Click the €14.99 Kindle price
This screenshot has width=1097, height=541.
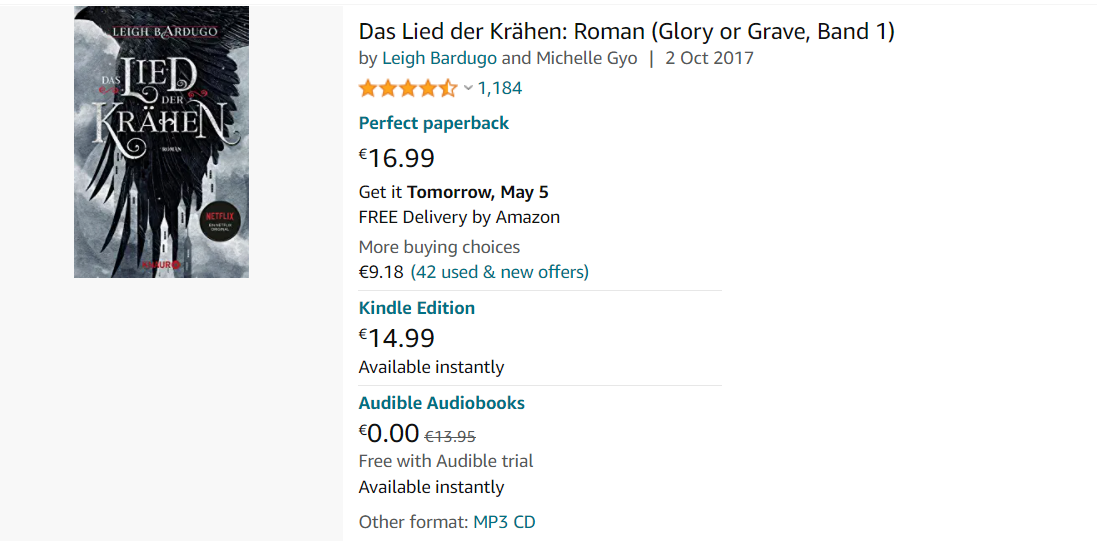click(397, 338)
